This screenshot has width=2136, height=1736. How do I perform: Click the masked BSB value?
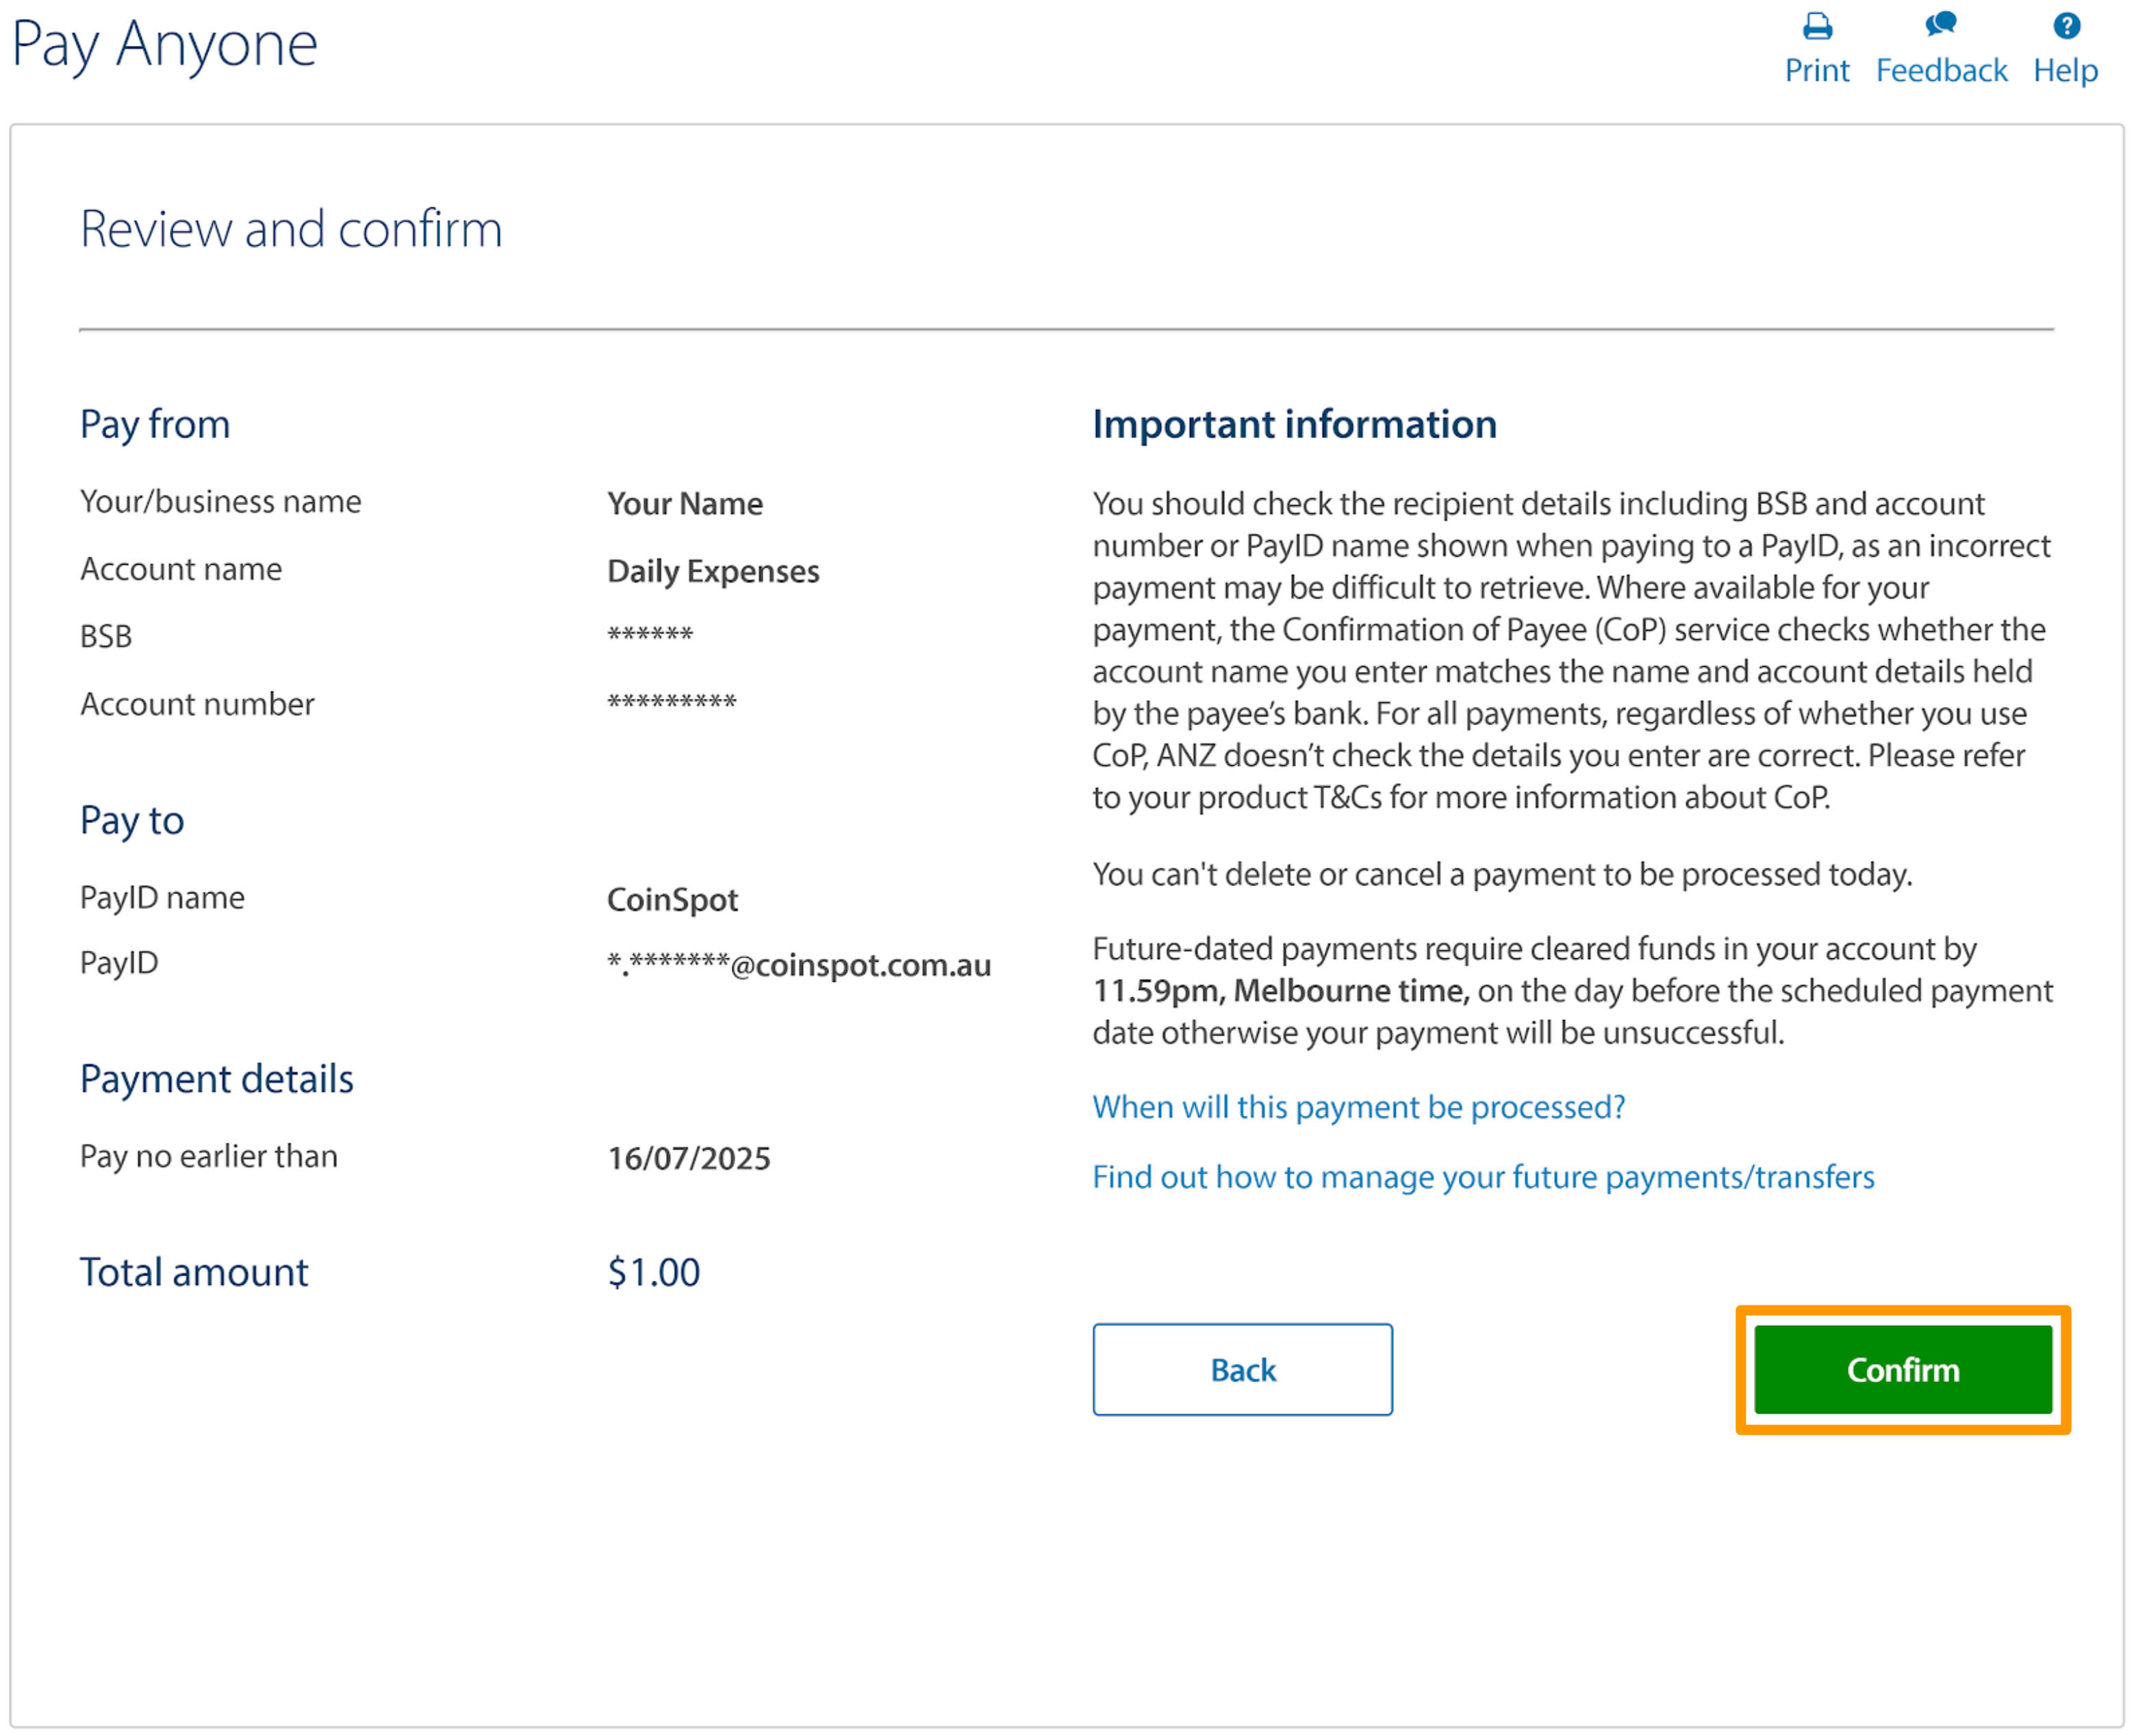[650, 634]
